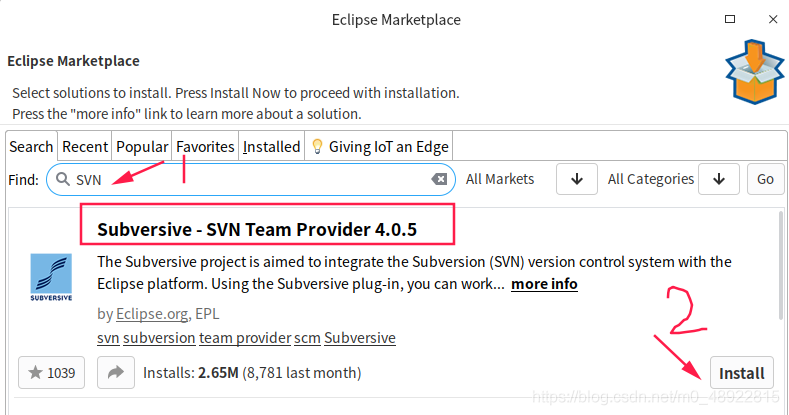Install Subversive SVN Team Provider
Viewport: 789px width, 415px height.
pyautogui.click(x=741, y=374)
